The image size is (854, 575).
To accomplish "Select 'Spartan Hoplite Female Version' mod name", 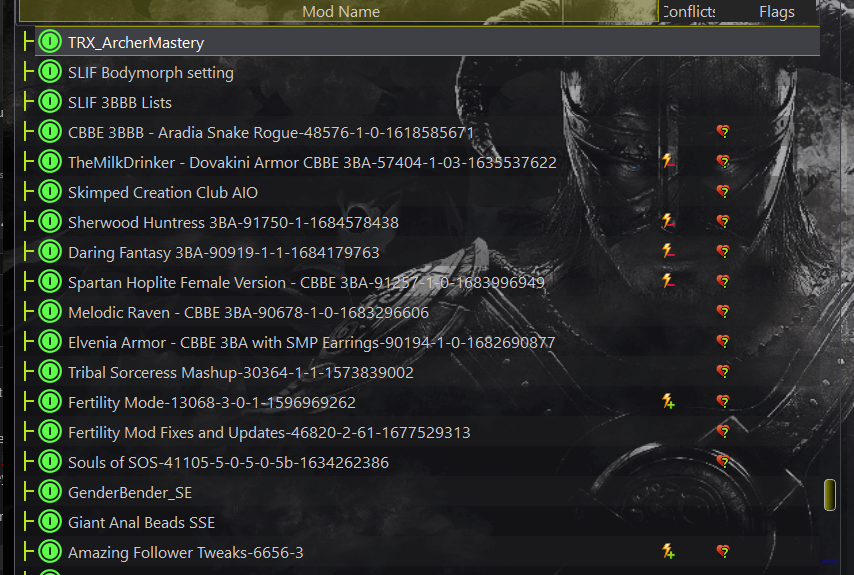I will pos(306,282).
